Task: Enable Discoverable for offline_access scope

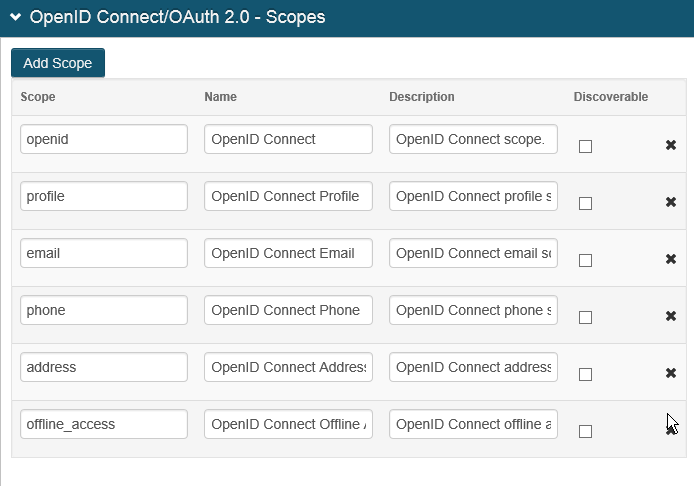Action: click(586, 431)
